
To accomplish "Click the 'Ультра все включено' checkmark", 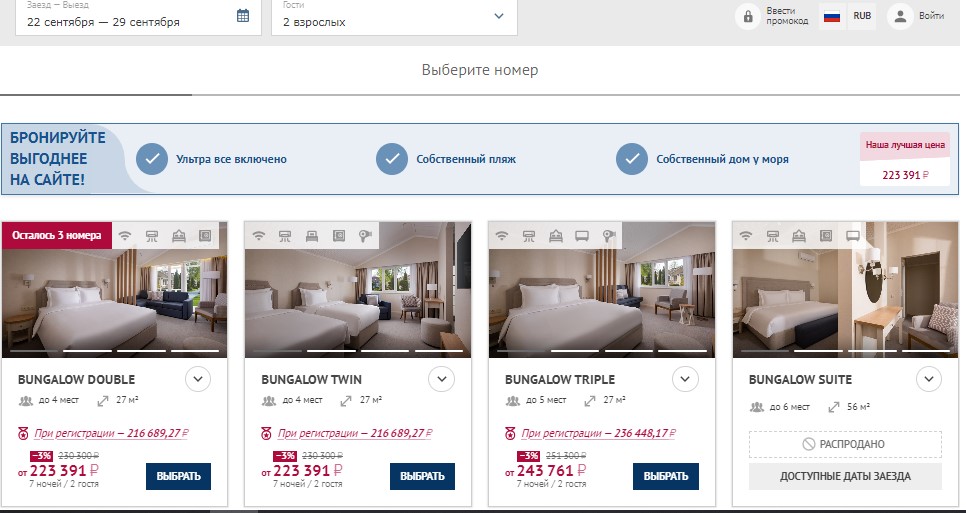I will [x=152, y=159].
